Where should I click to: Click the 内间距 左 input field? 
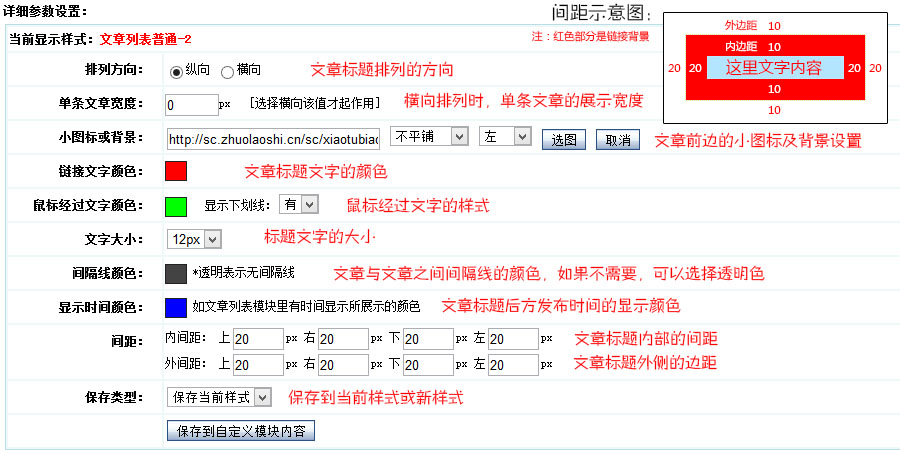(x=514, y=340)
